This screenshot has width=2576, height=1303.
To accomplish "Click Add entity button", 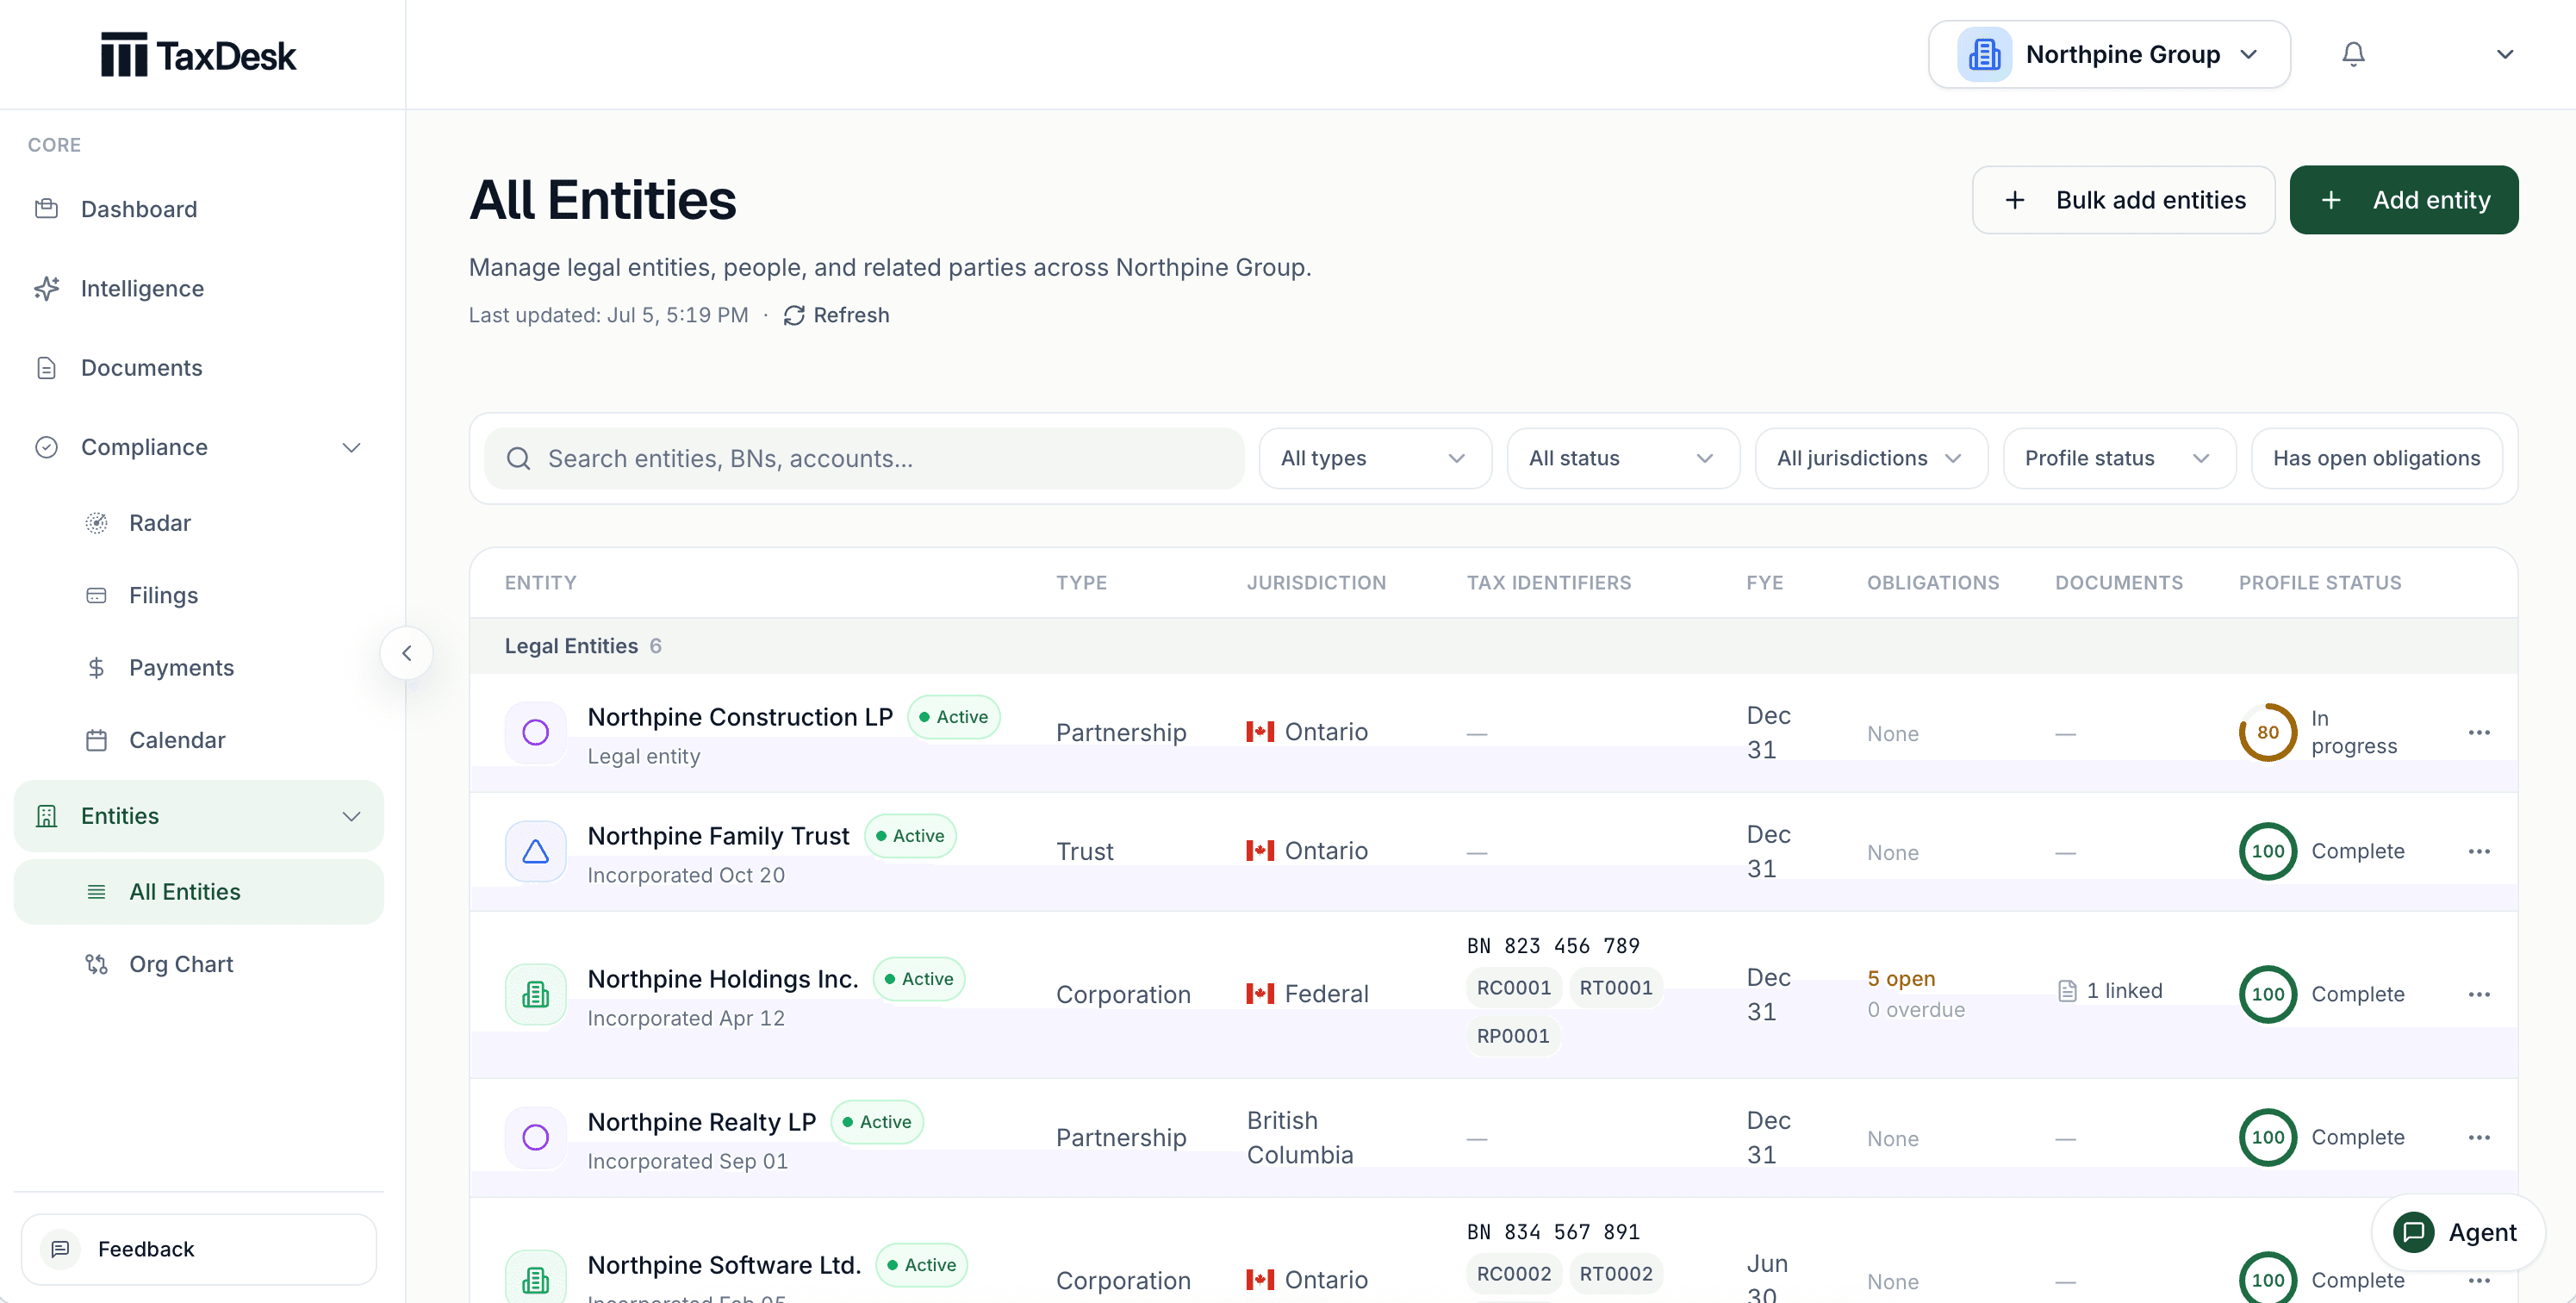I will (x=2404, y=200).
